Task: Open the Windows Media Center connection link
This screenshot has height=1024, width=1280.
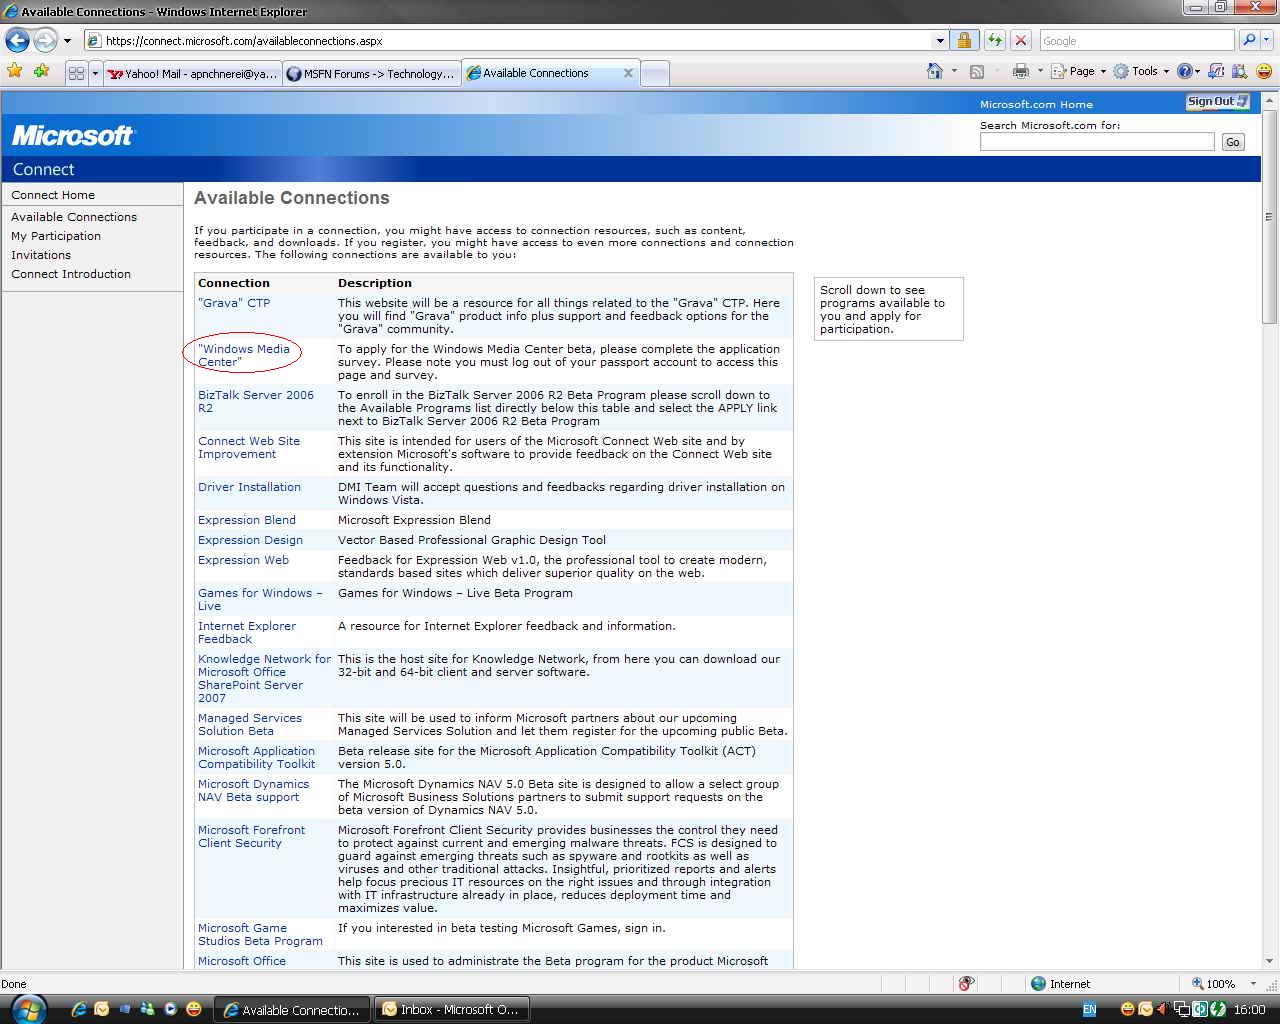Action: [x=244, y=355]
